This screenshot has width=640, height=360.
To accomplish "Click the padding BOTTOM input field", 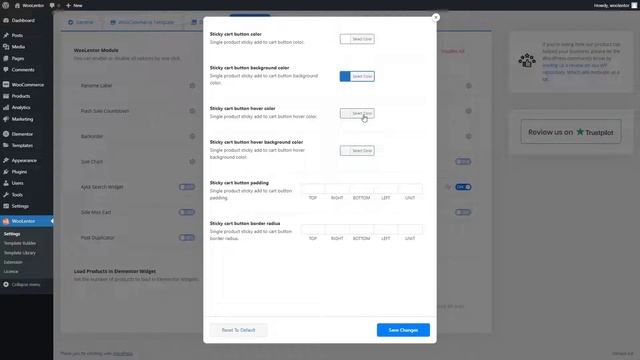I will [x=361, y=189].
